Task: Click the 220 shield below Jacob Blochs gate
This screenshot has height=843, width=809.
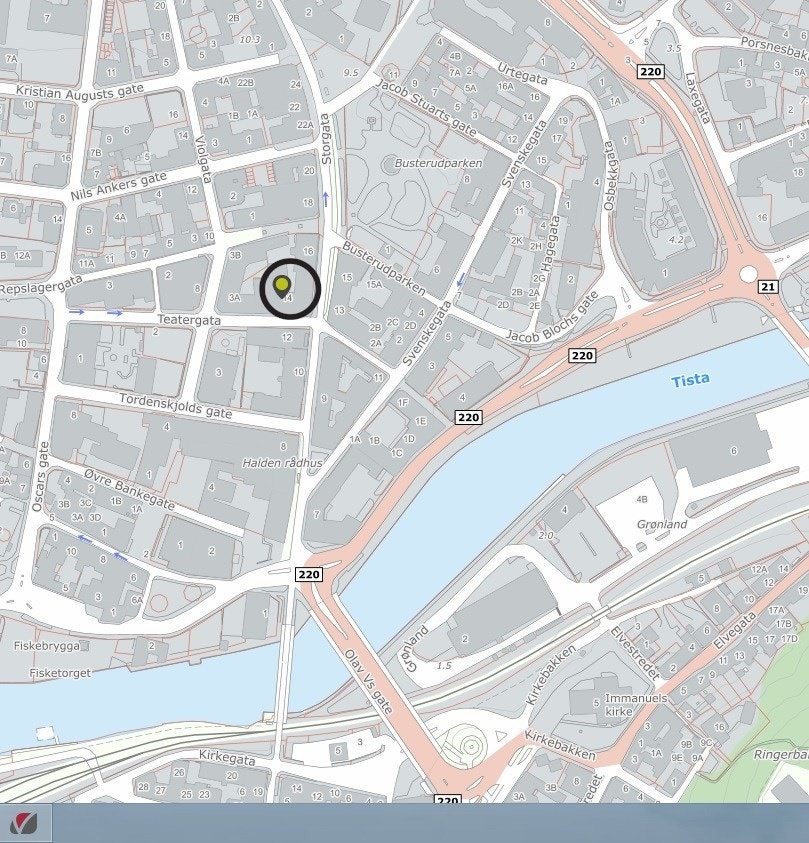Action: click(582, 355)
